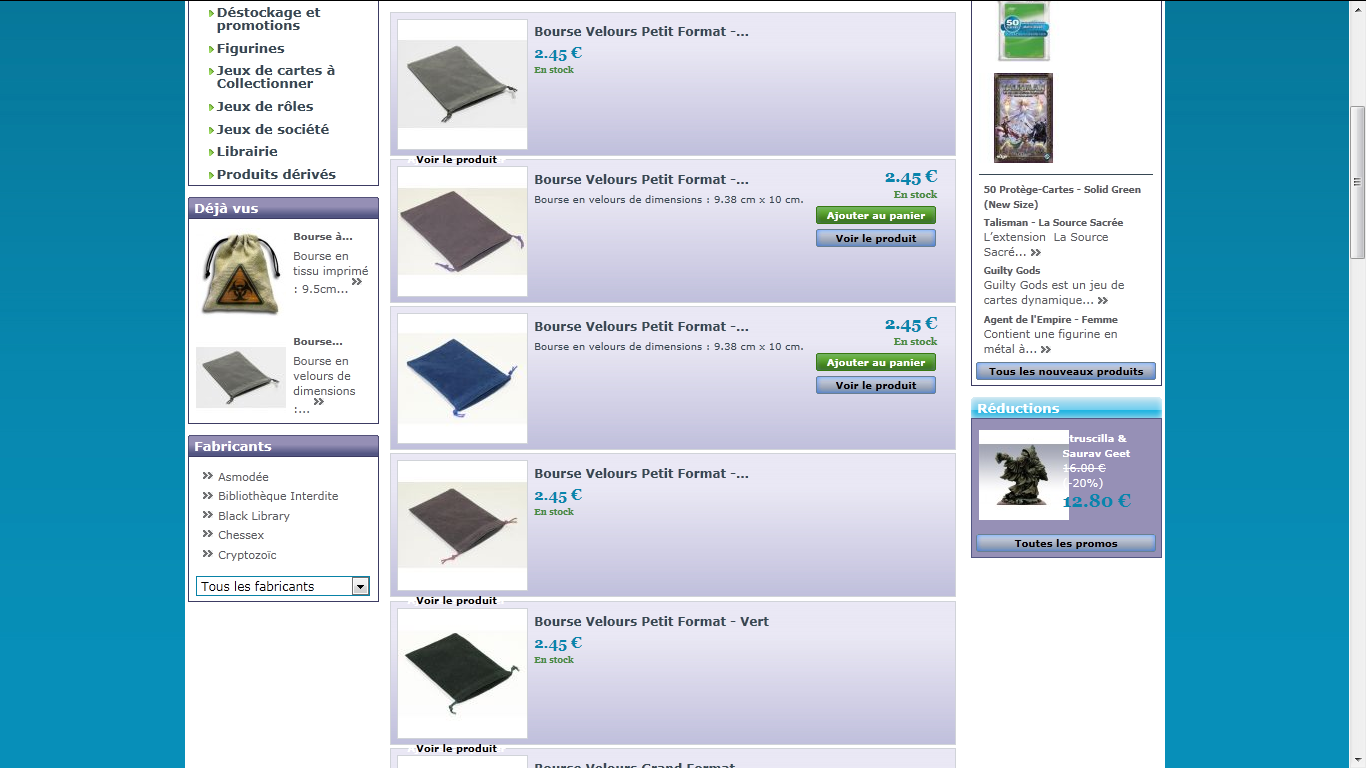The width and height of the screenshot is (1366, 768).
Task: Click the double-arrow after Guilty Gods description
Action: tap(1102, 300)
